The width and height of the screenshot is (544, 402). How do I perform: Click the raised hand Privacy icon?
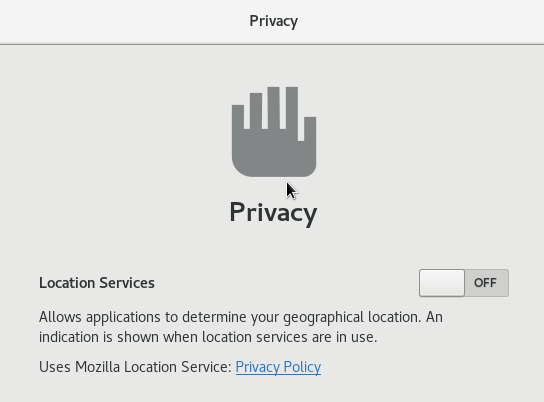pos(274,132)
